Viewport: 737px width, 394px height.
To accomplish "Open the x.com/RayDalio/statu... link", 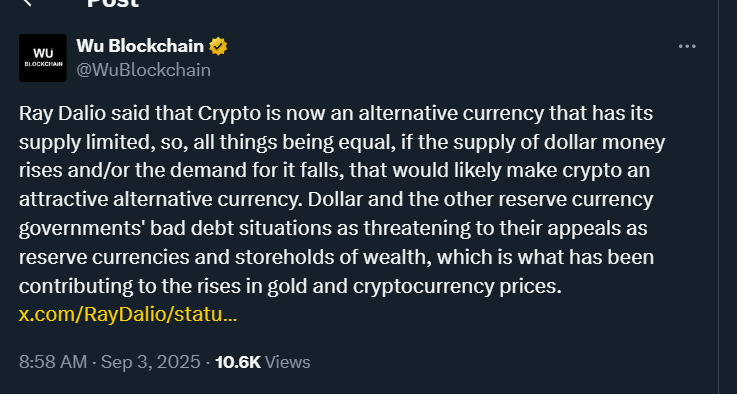I will [128, 315].
